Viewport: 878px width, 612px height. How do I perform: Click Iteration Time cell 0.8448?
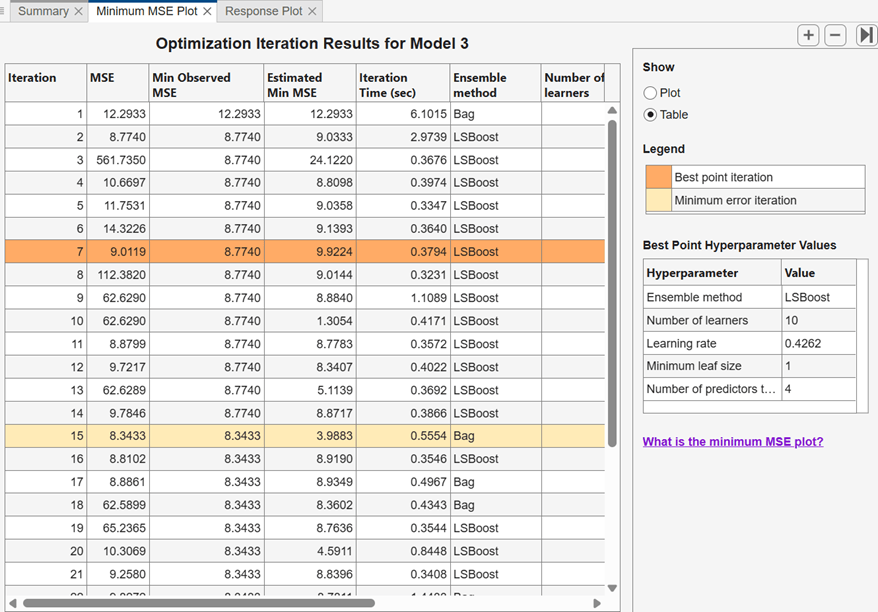pyautogui.click(x=403, y=551)
